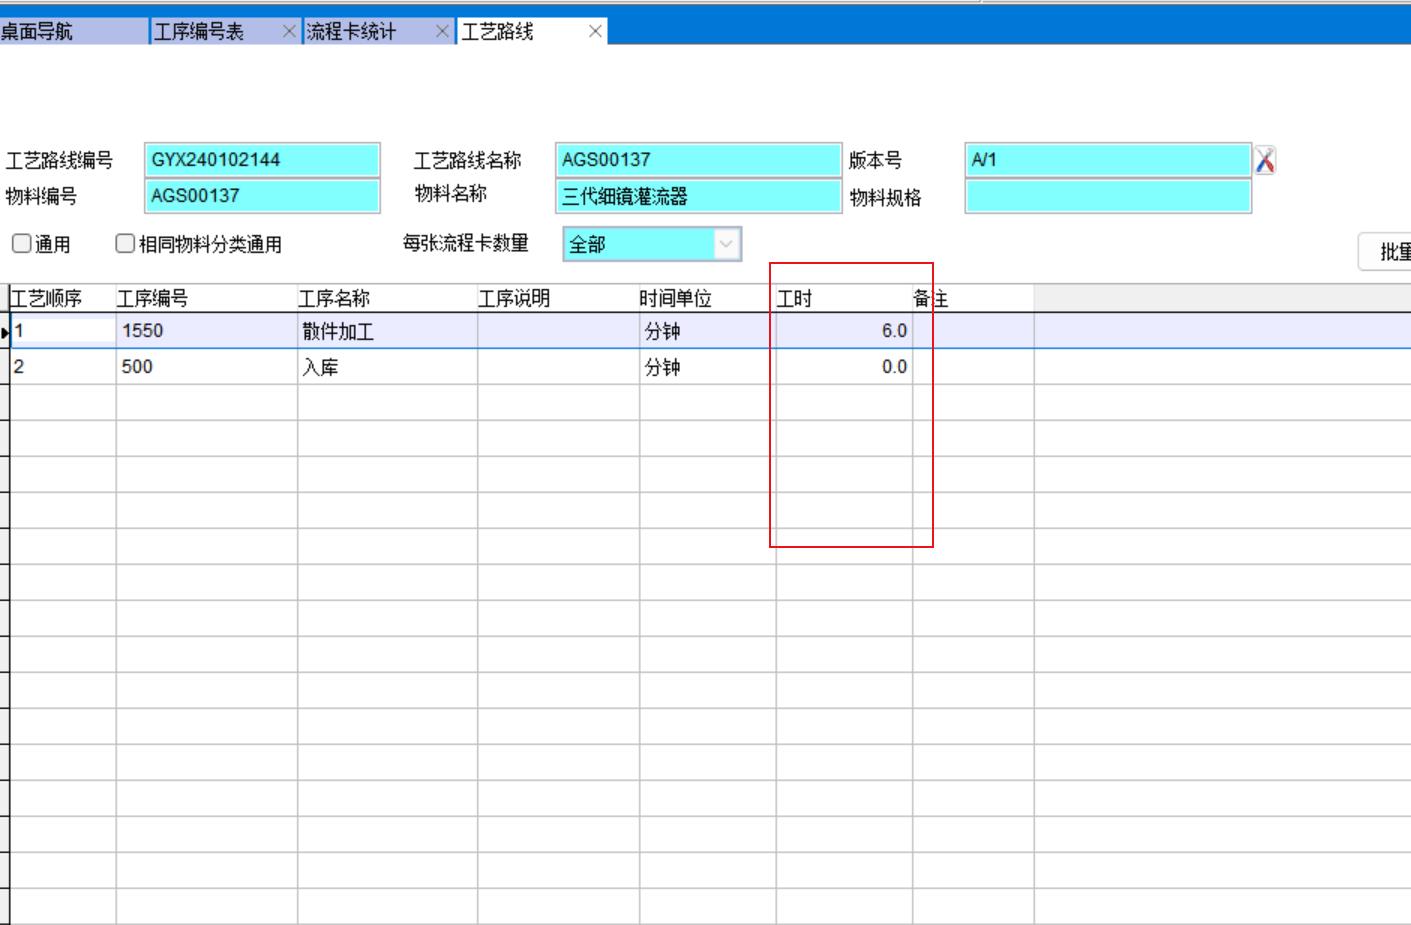Focus the 物料名称 field showing 三代细镜灌流器
Screen dimensions: 1411x925
[x=697, y=196]
